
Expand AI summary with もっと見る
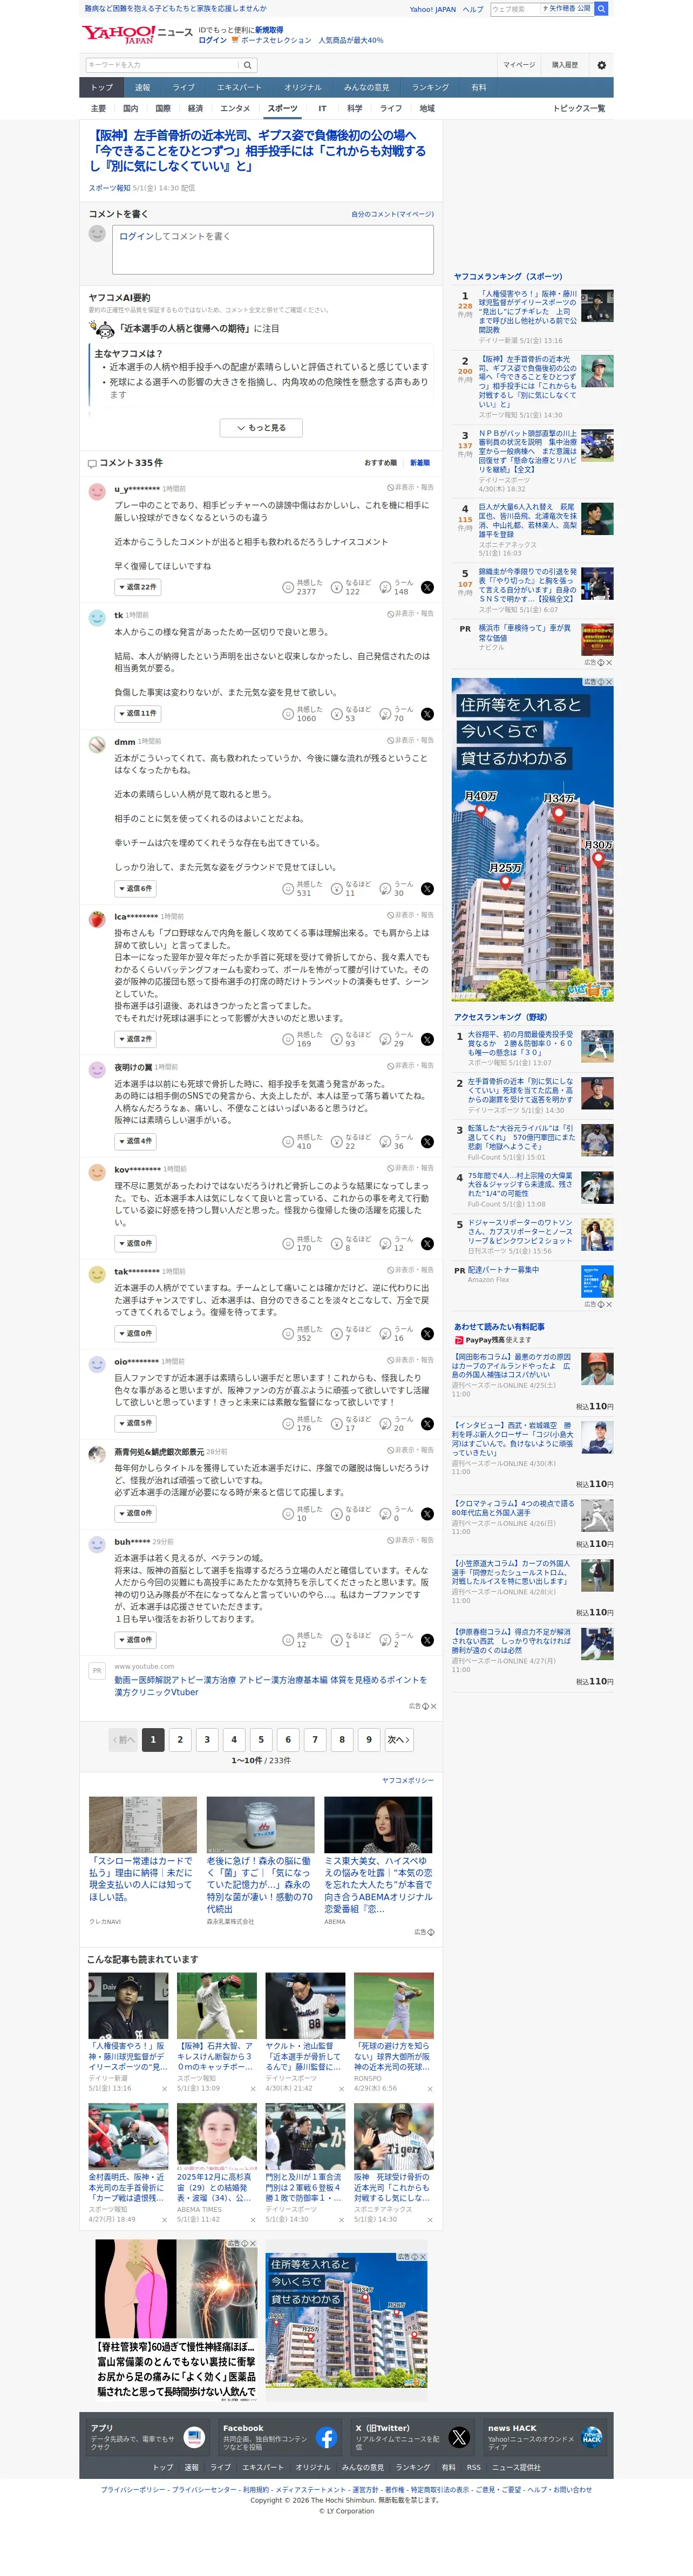click(261, 428)
